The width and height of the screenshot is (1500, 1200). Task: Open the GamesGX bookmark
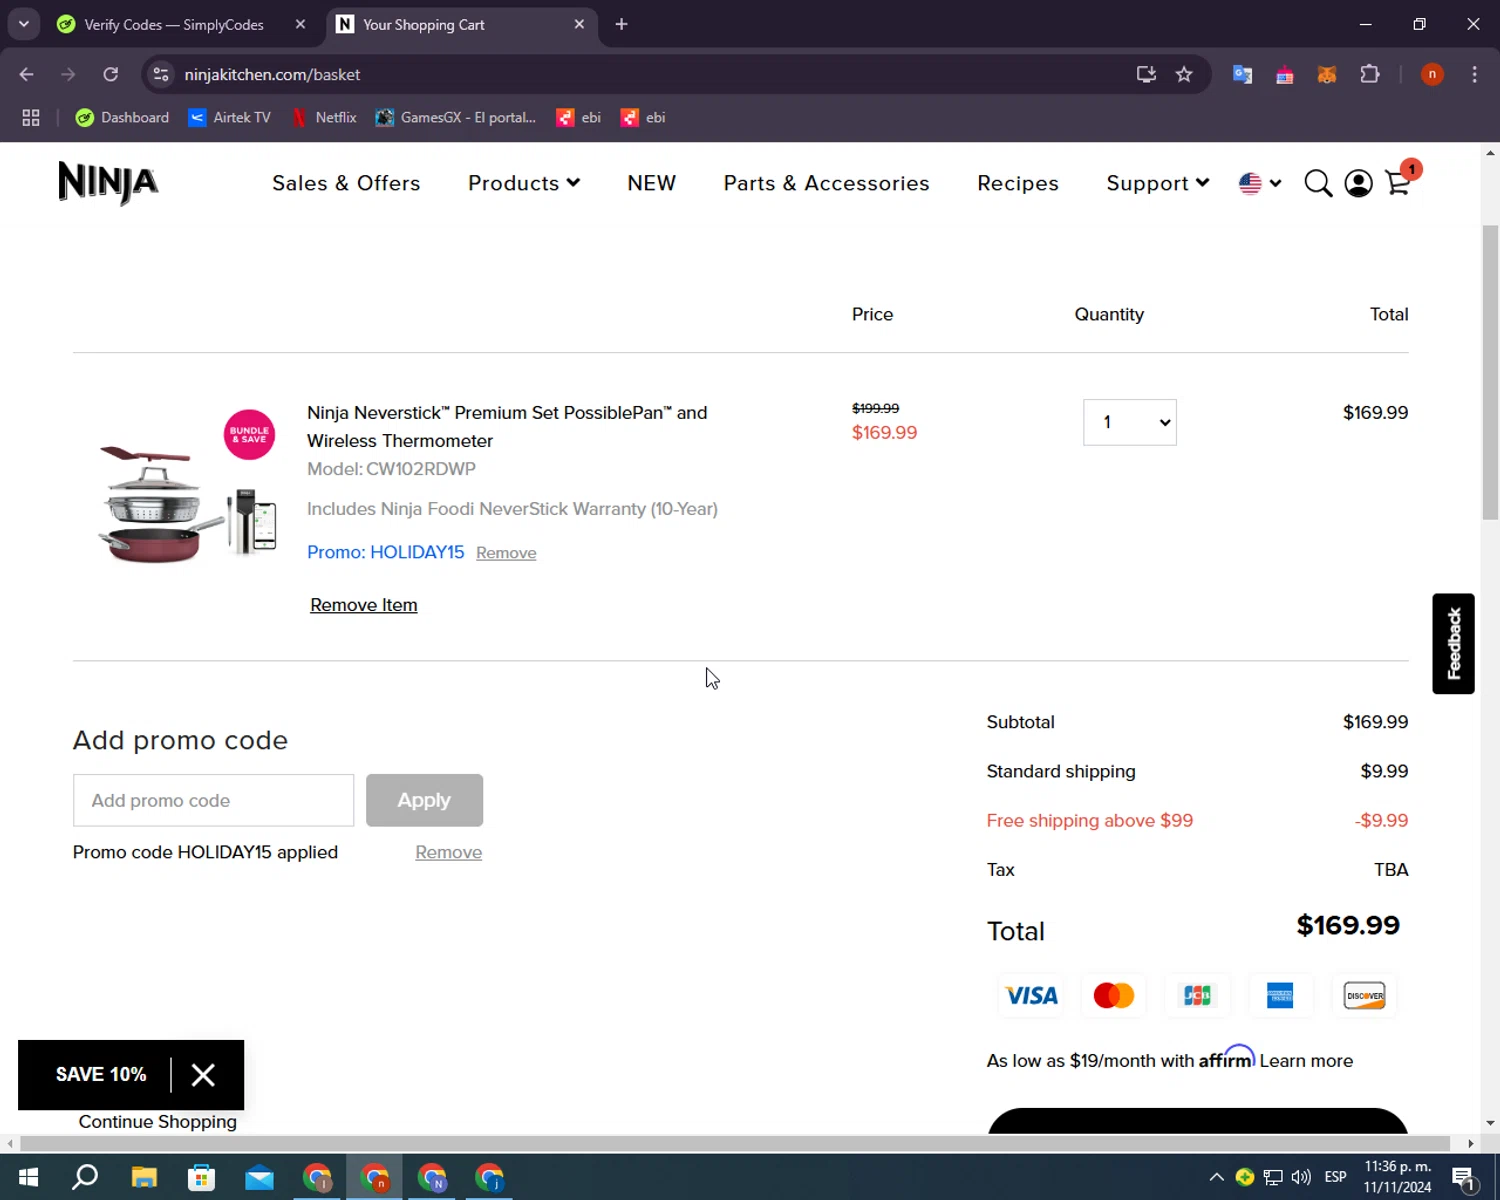click(456, 117)
